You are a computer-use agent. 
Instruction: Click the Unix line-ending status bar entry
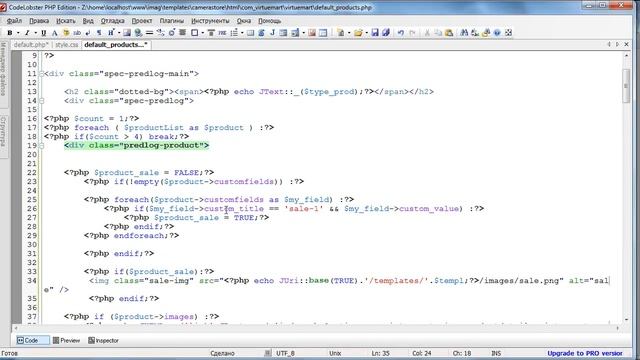[x=335, y=353]
